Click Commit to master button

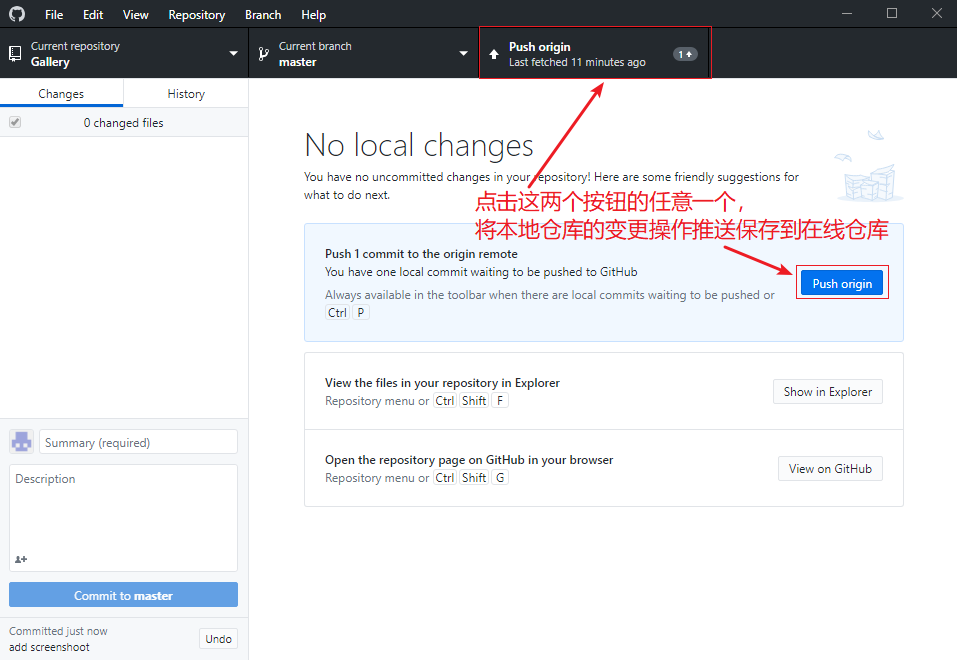point(123,595)
